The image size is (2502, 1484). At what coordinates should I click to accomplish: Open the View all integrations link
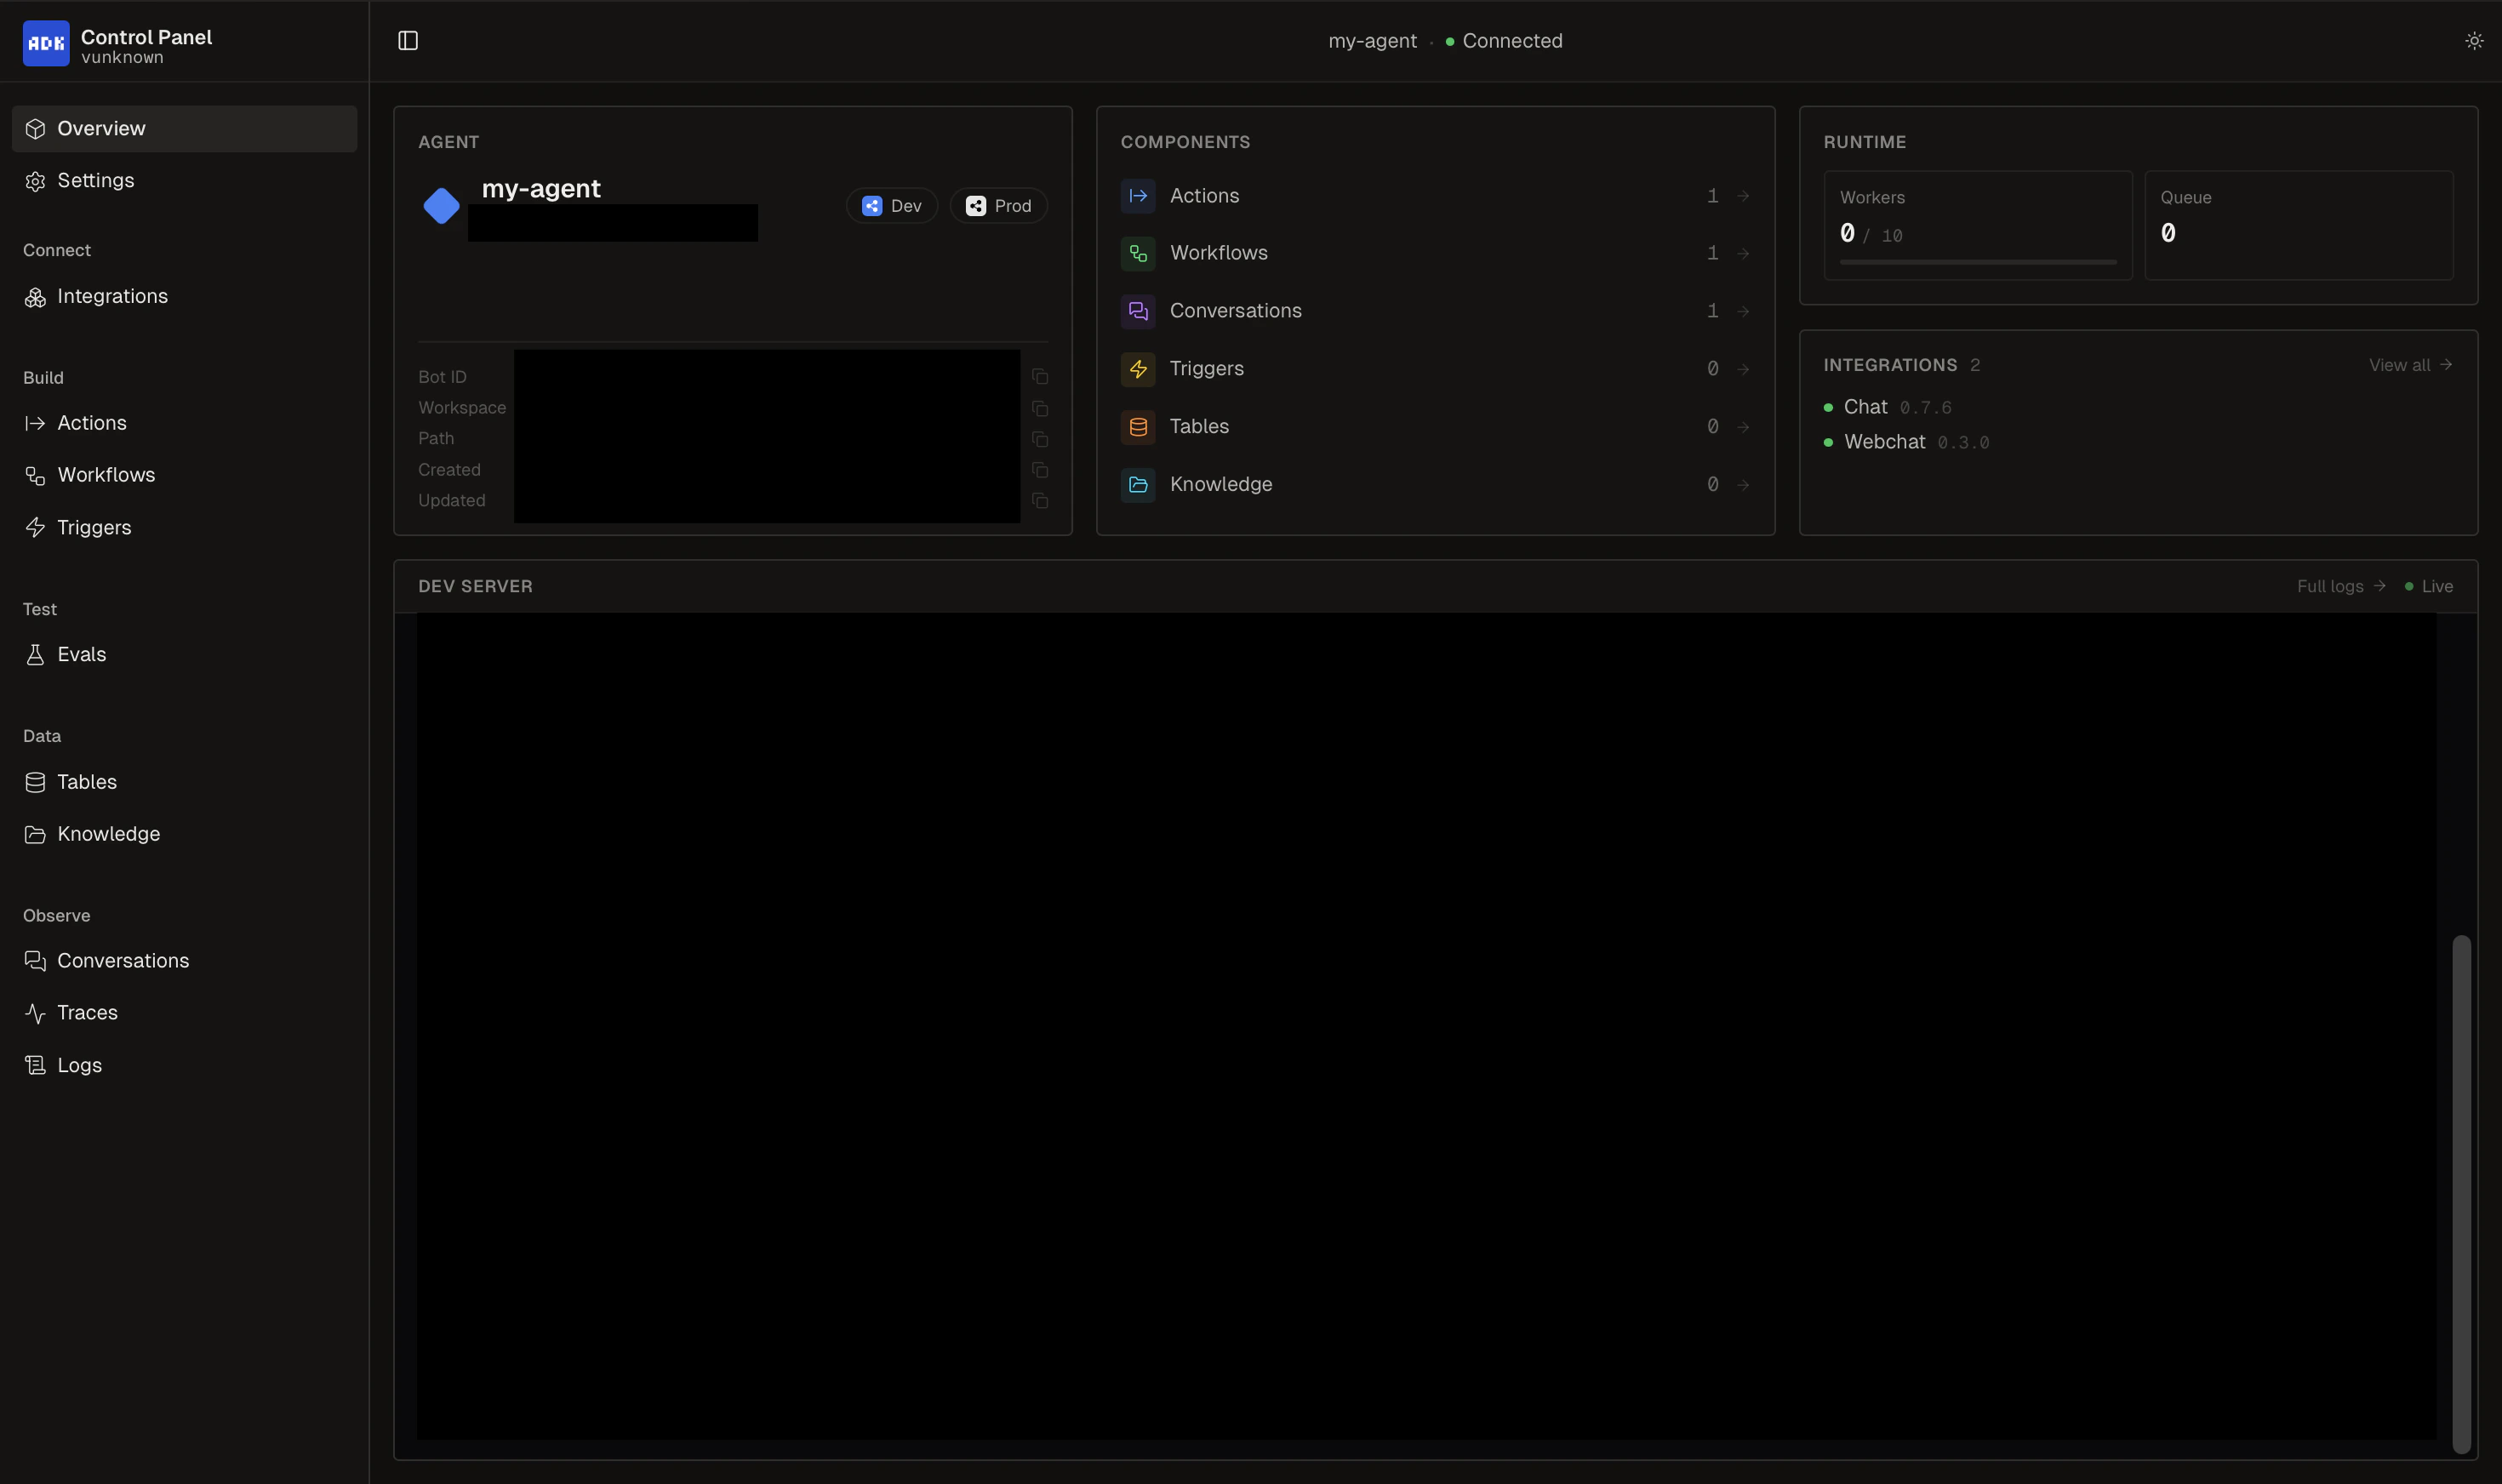(2409, 364)
